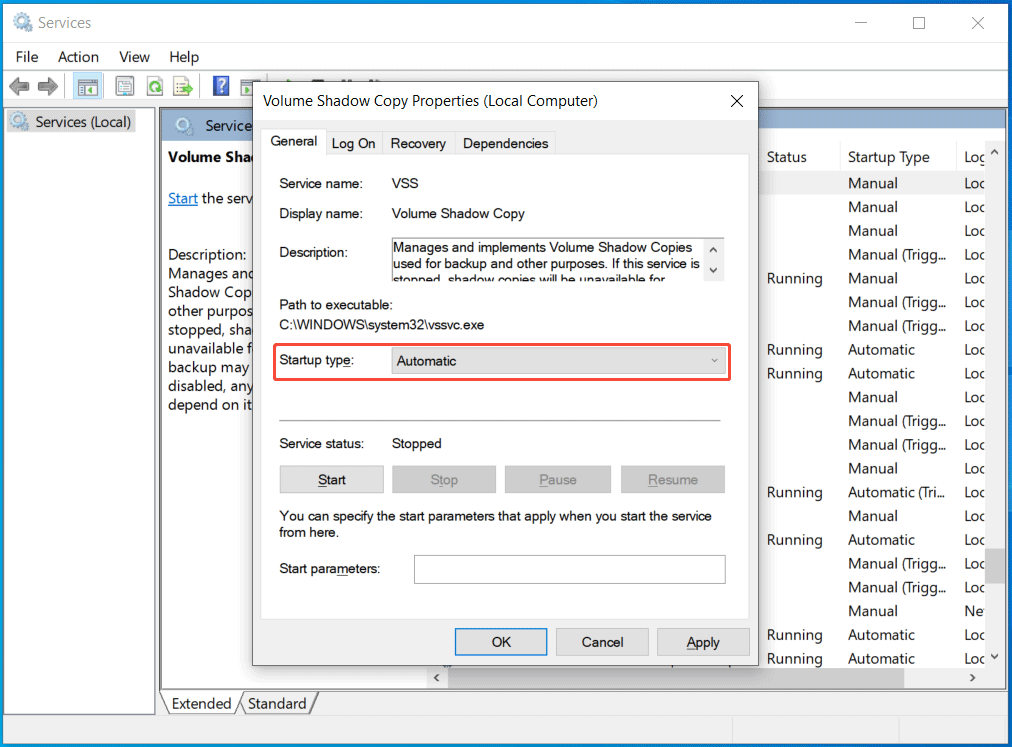The image size is (1012, 747).
Task: Click the horizontal scrollbar left arrow
Action: (x=436, y=677)
